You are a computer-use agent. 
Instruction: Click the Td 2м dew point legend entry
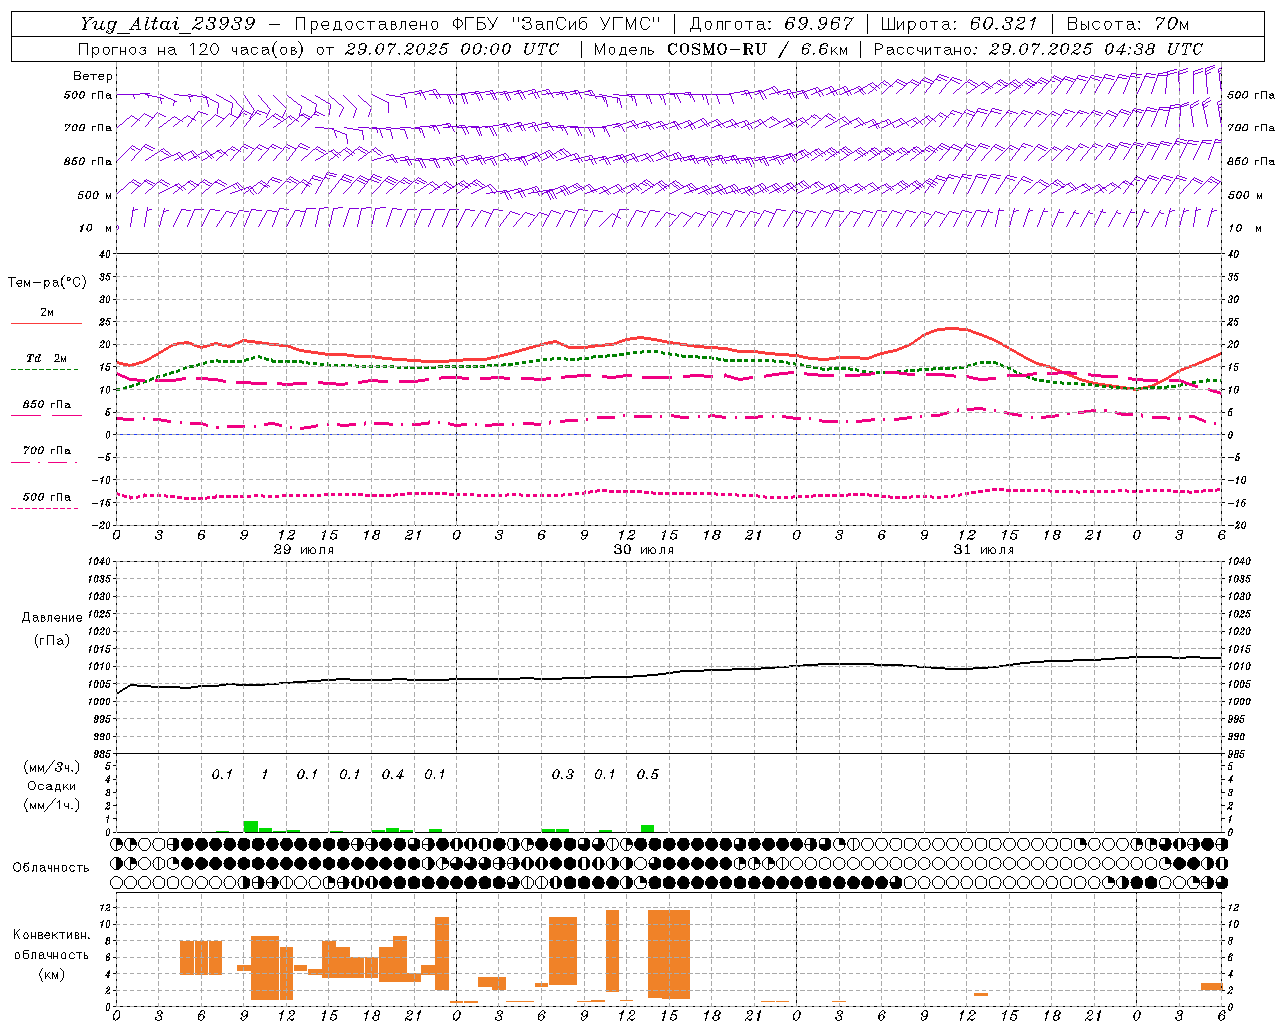46,358
